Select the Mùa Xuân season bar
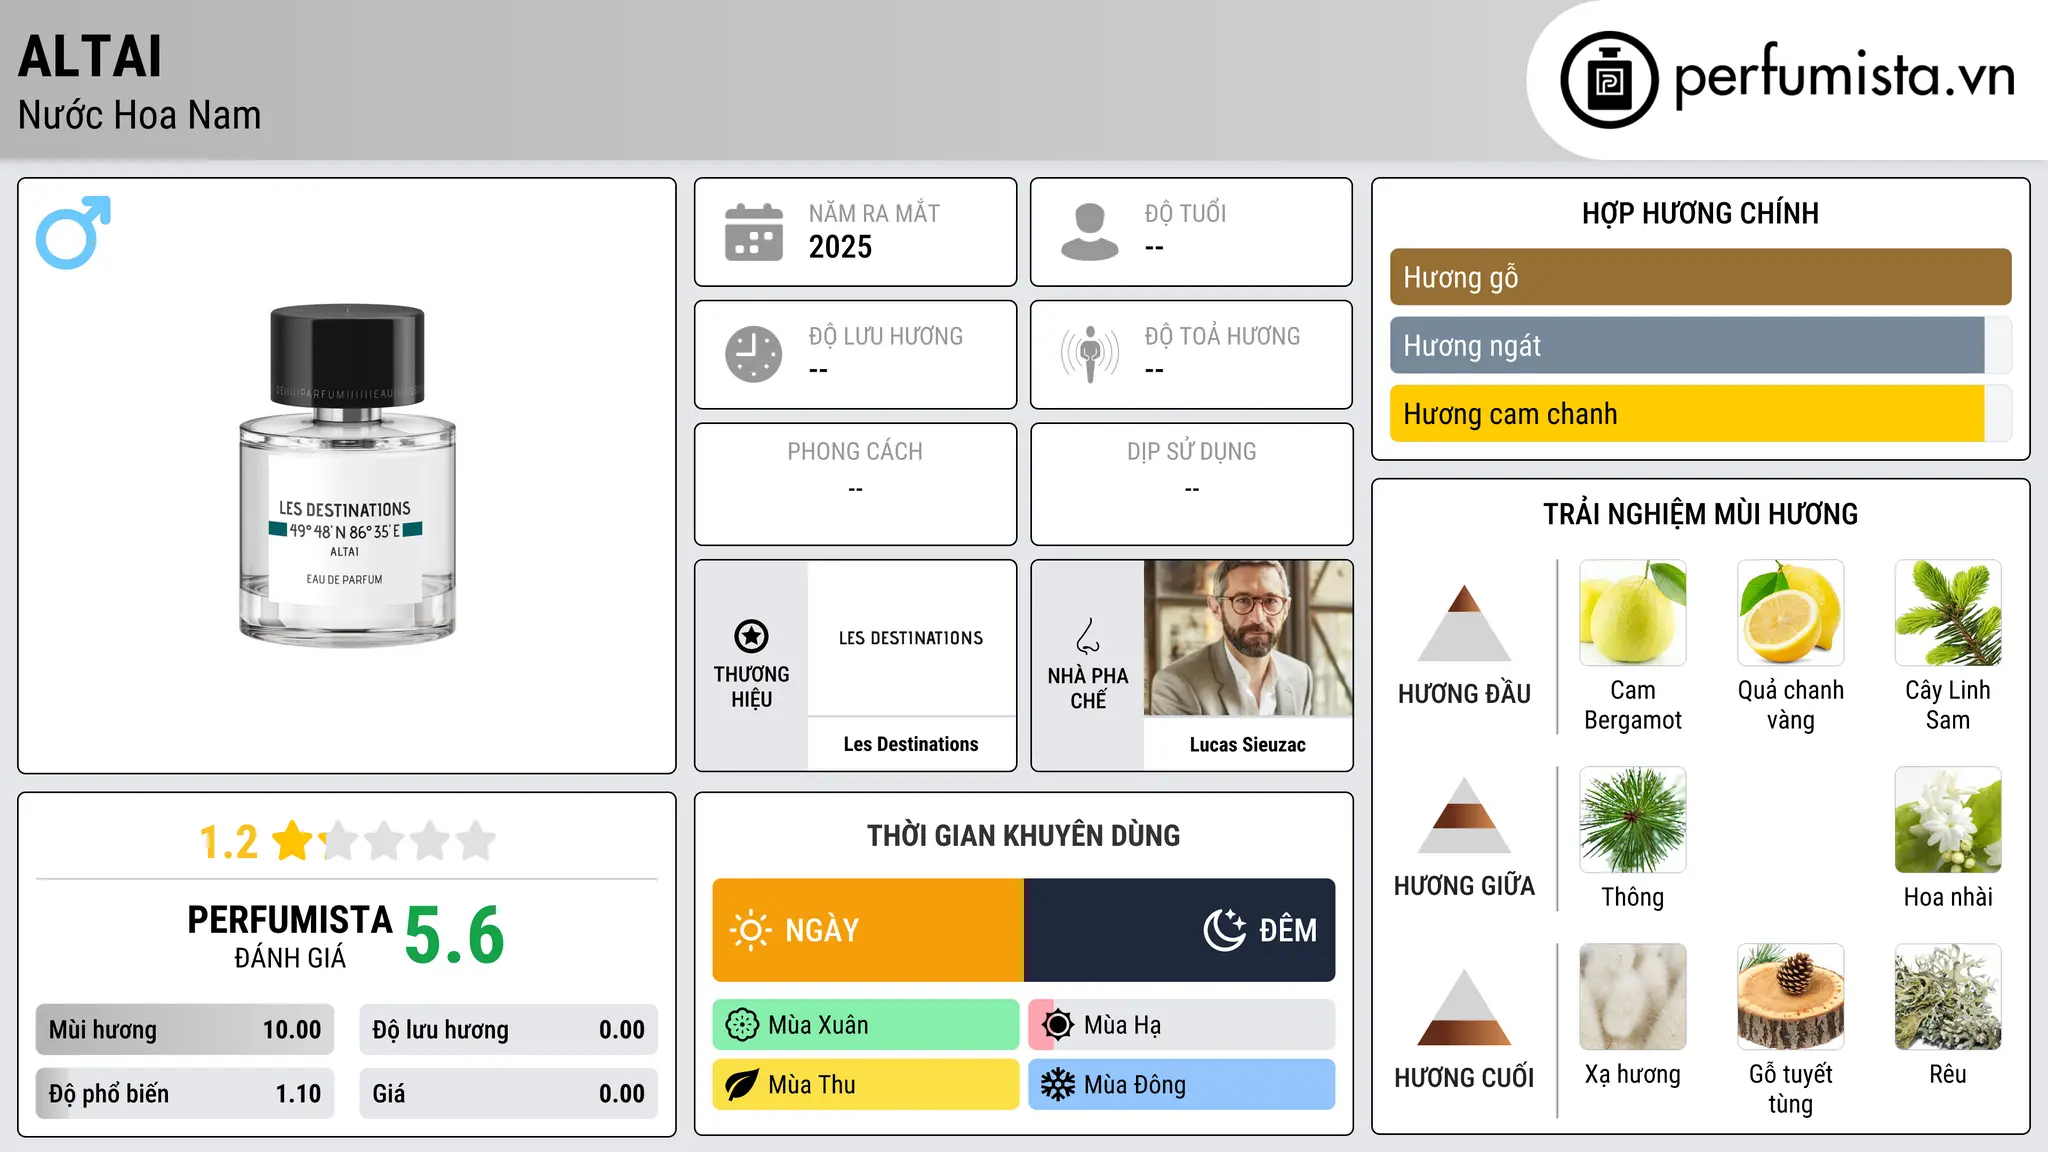This screenshot has height=1152, width=2048. [x=866, y=1025]
